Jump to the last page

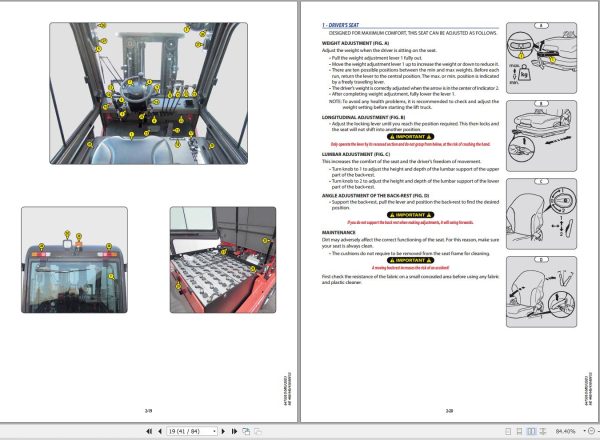click(234, 431)
